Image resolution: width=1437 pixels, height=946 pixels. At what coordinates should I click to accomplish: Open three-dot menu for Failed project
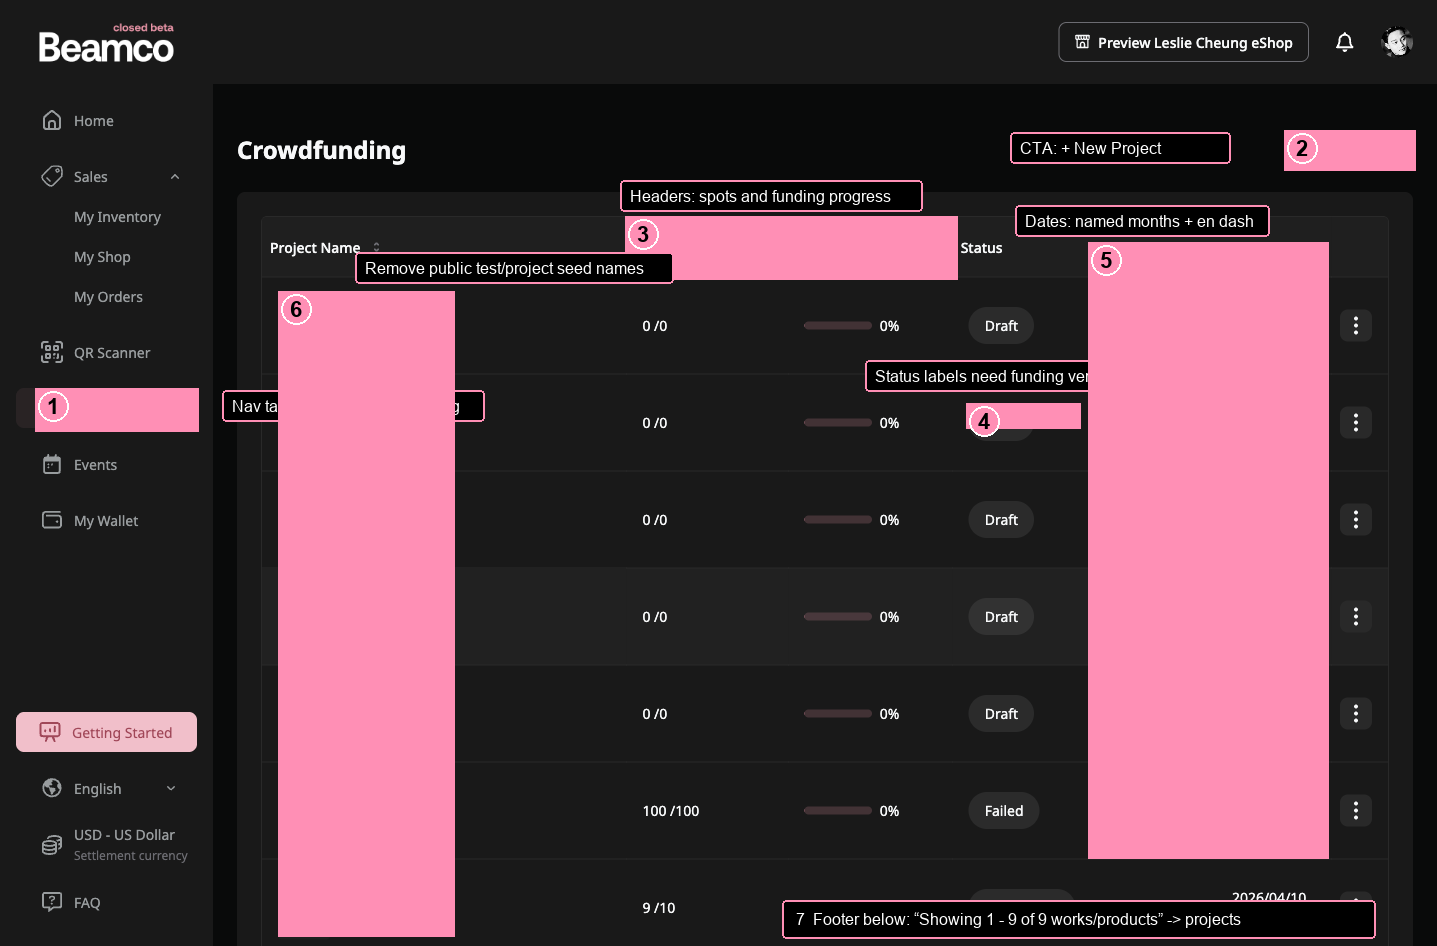tap(1355, 811)
